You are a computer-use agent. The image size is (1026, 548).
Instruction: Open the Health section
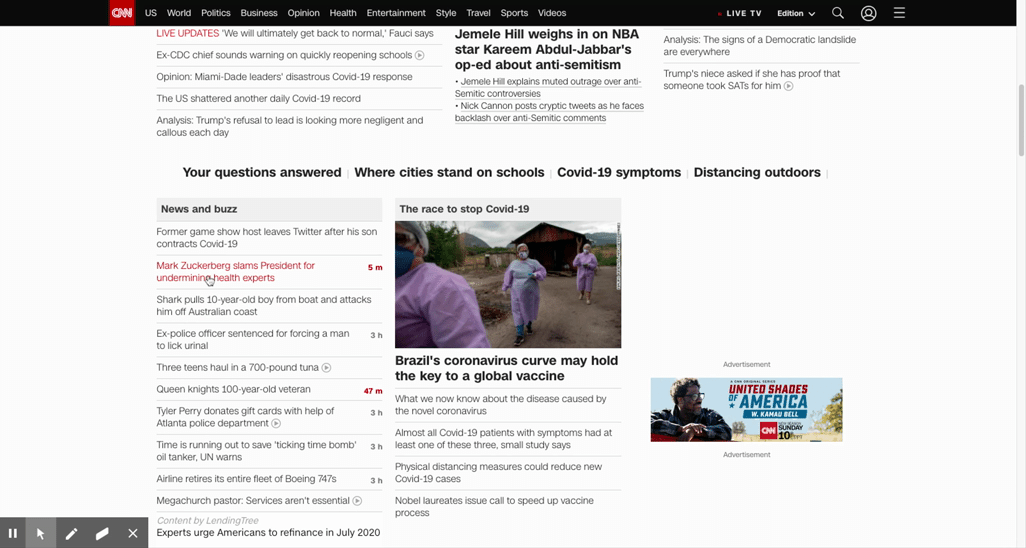343,12
